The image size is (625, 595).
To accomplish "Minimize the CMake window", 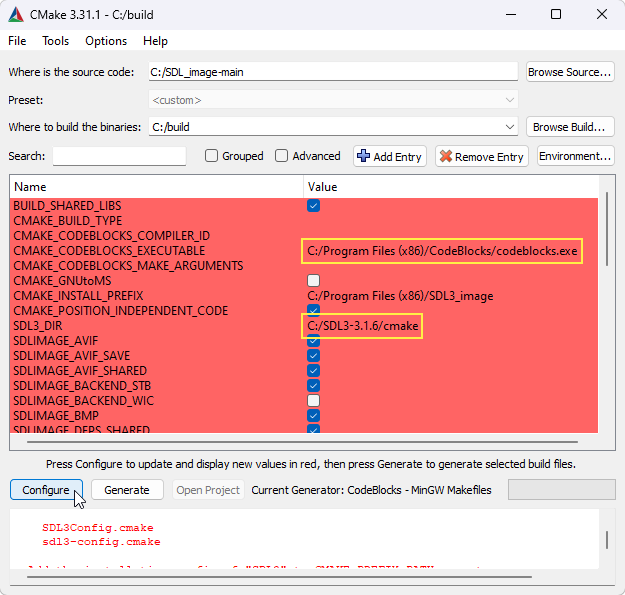I will (x=511, y=15).
